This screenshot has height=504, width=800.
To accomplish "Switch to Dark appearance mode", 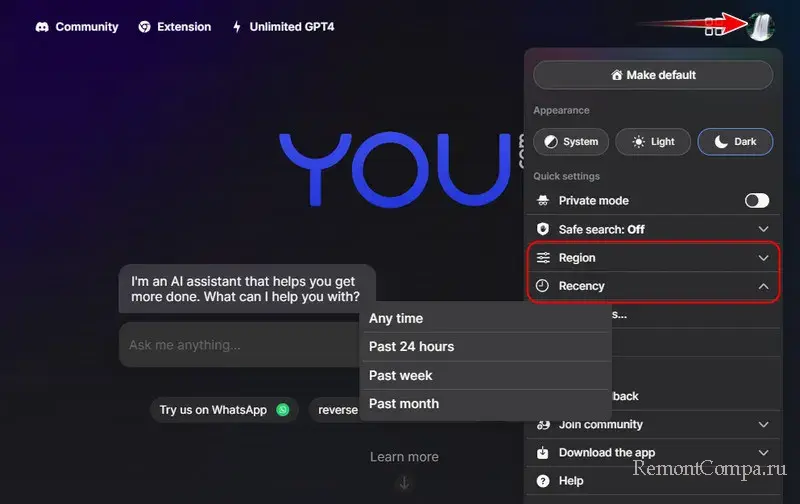I will [x=735, y=142].
